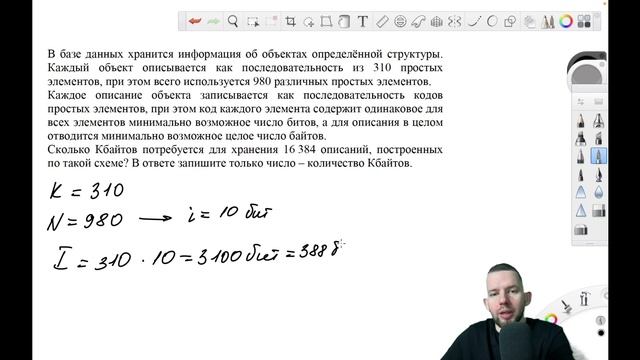Toggle Steady Stroke curve tool
640x360 pixels.
(474, 21)
